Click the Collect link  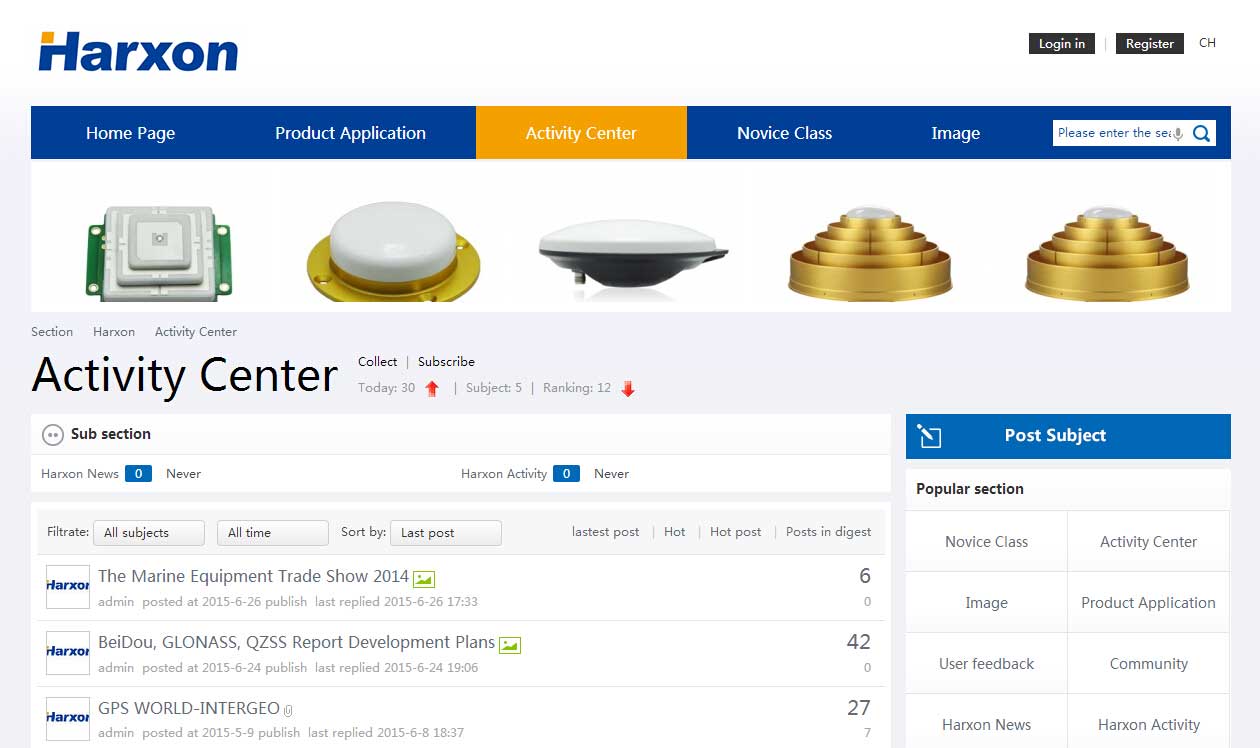click(377, 362)
